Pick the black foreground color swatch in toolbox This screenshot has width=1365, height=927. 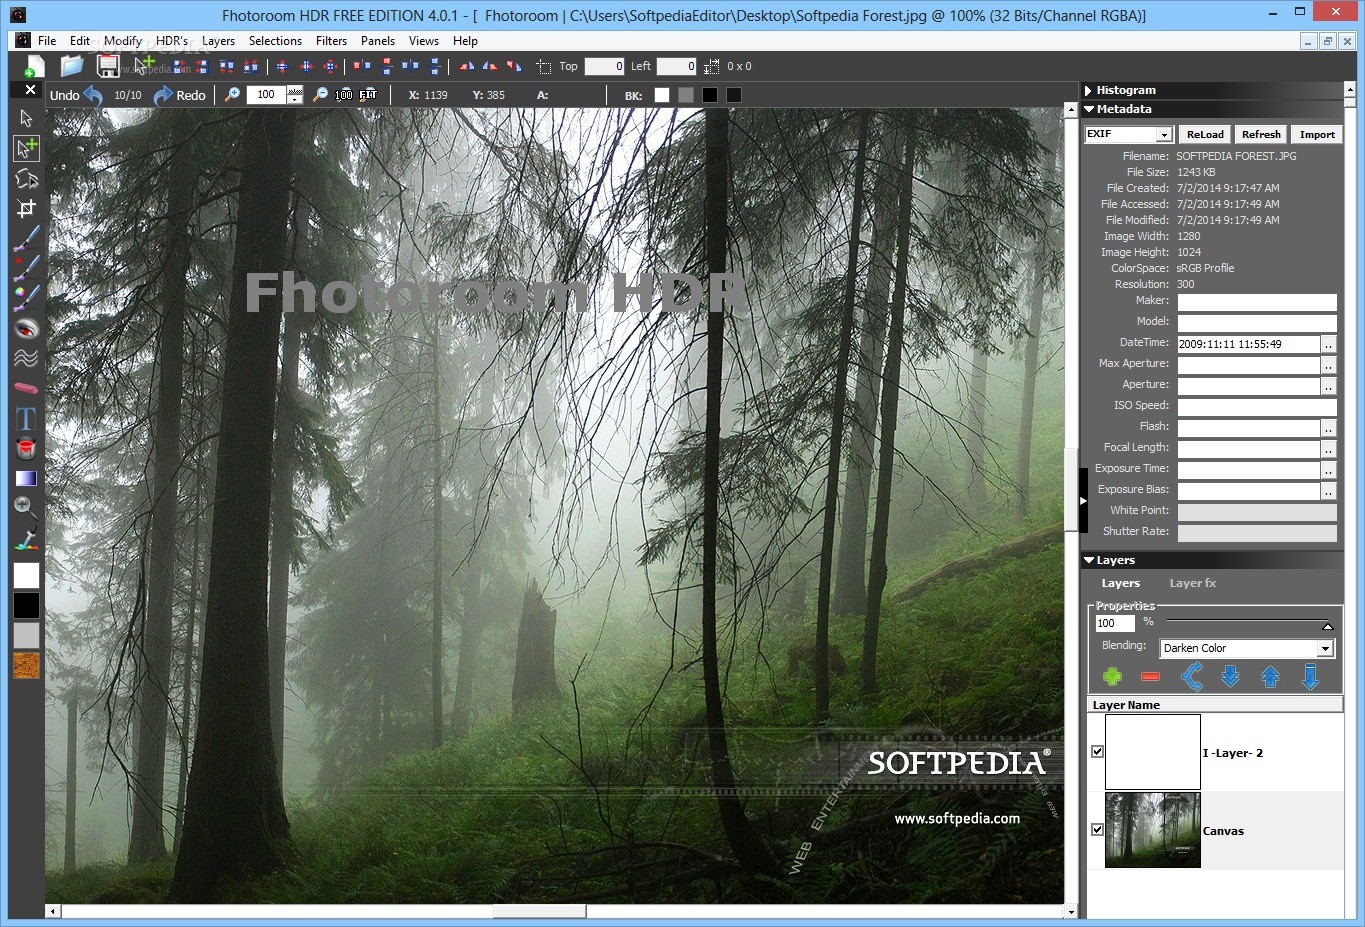coord(26,605)
